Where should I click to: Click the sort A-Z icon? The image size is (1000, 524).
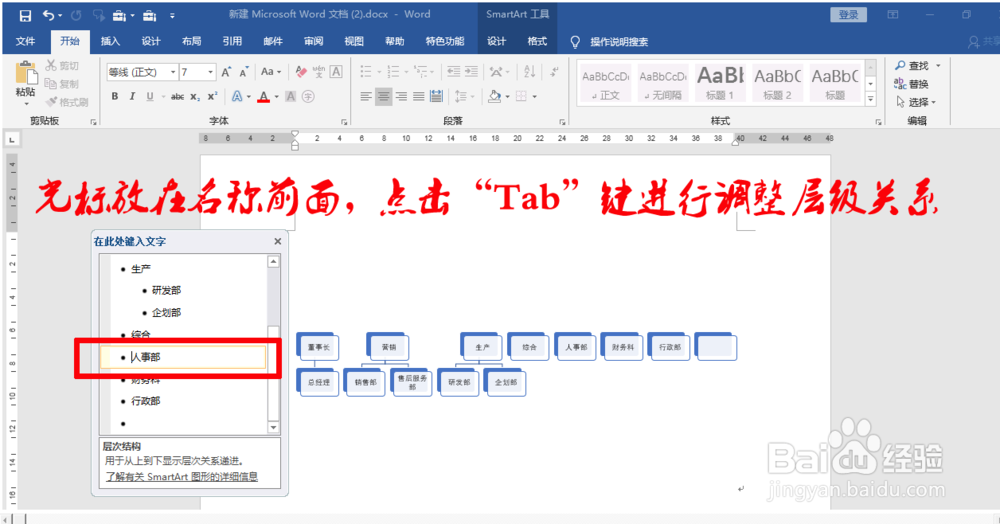click(529, 71)
